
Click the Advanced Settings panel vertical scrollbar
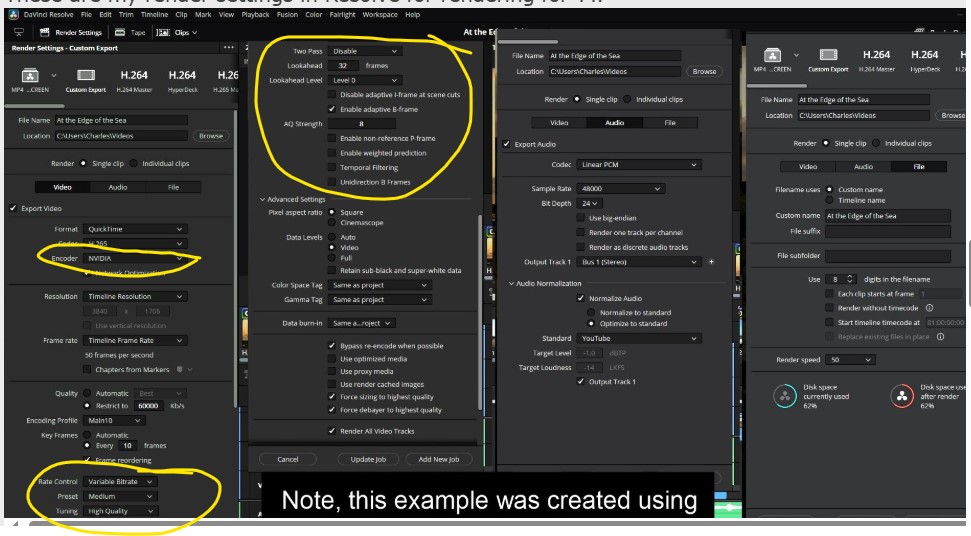tap(479, 313)
